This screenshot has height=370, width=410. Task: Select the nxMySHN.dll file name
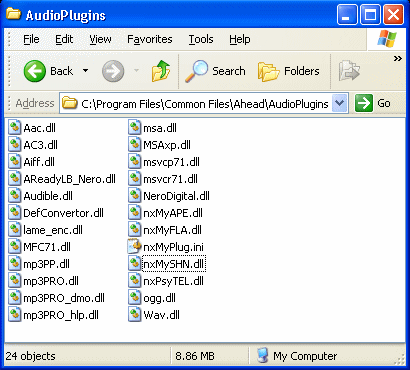[174, 264]
